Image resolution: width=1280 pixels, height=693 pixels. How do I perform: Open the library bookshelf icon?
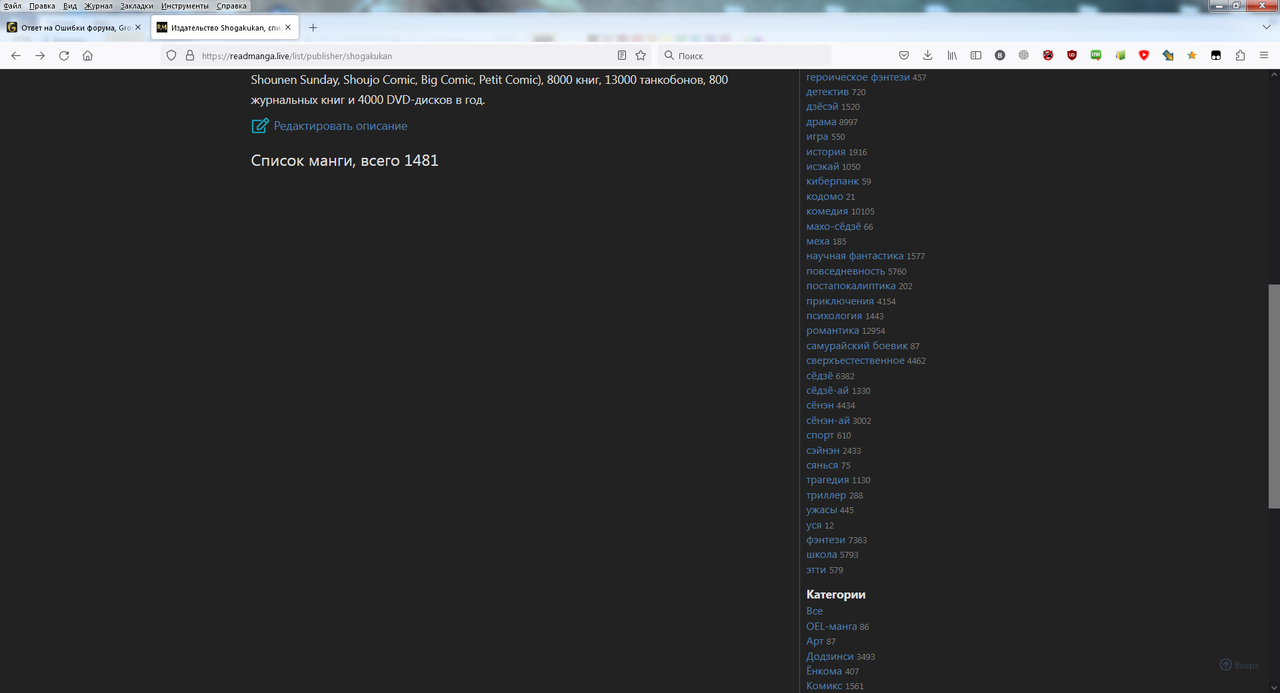coord(952,56)
